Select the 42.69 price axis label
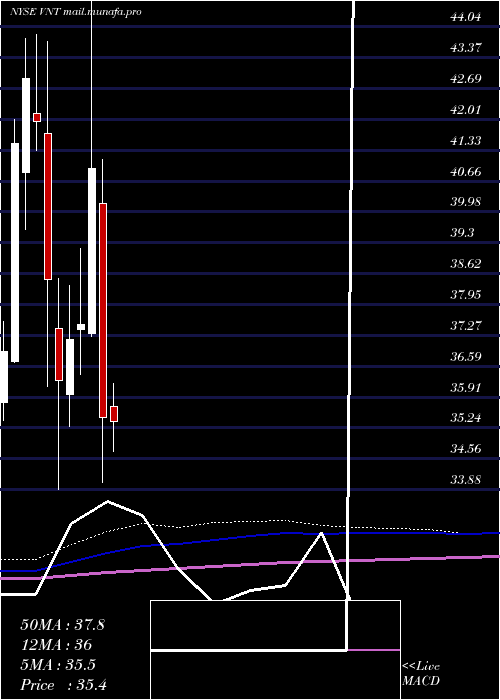 pyautogui.click(x=466, y=79)
